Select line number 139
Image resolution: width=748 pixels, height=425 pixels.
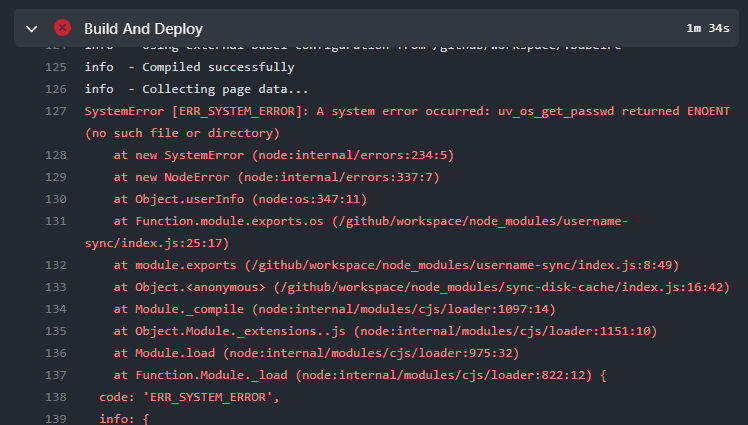pos(56,419)
